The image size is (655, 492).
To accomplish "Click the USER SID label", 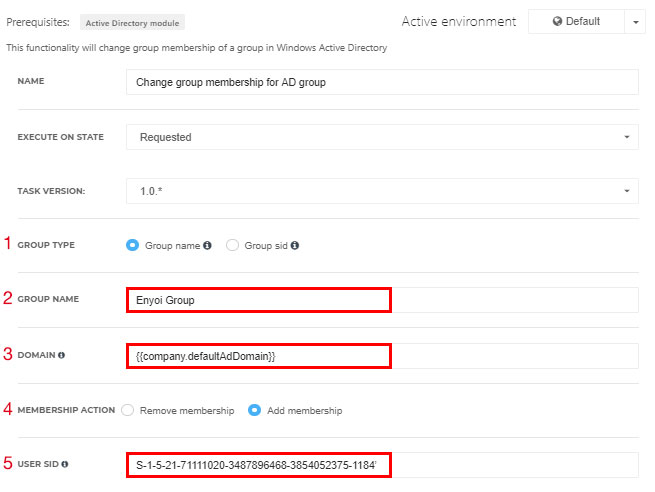I will pos(38,464).
